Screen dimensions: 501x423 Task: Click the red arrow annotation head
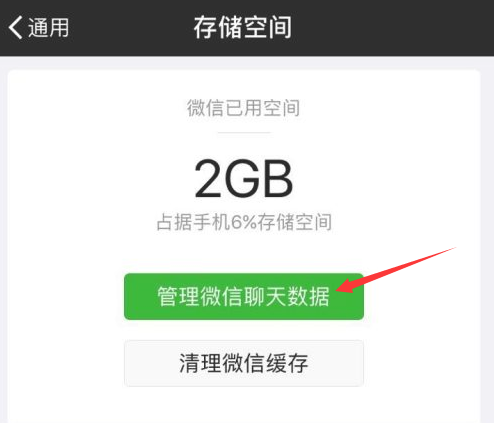tap(347, 287)
